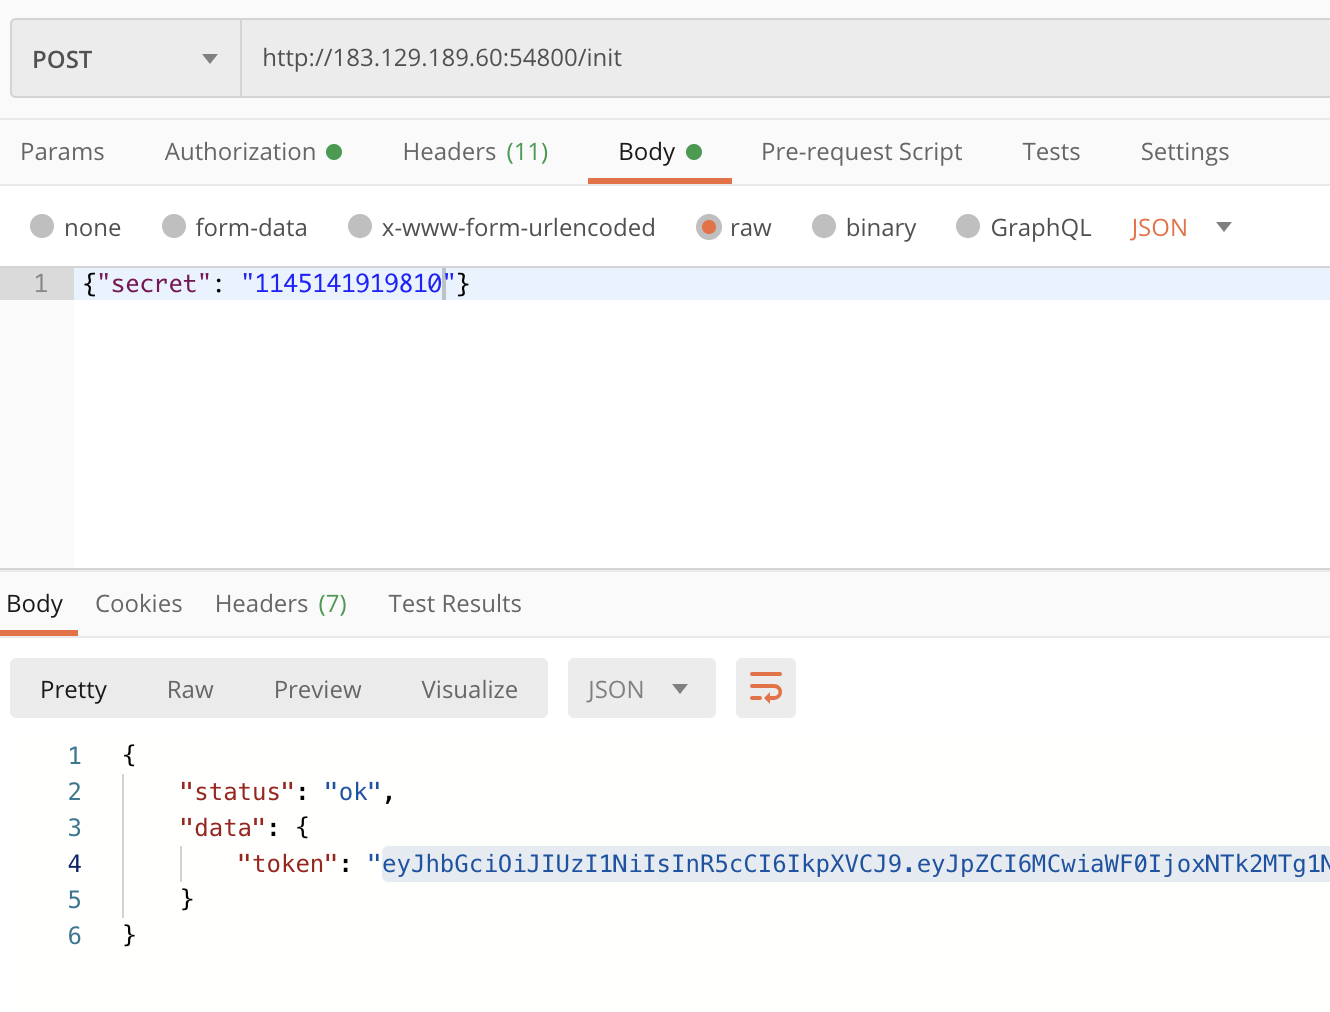Toggle response line wrapping icon
Image resolution: width=1330 pixels, height=1012 pixels.
pyautogui.click(x=766, y=688)
